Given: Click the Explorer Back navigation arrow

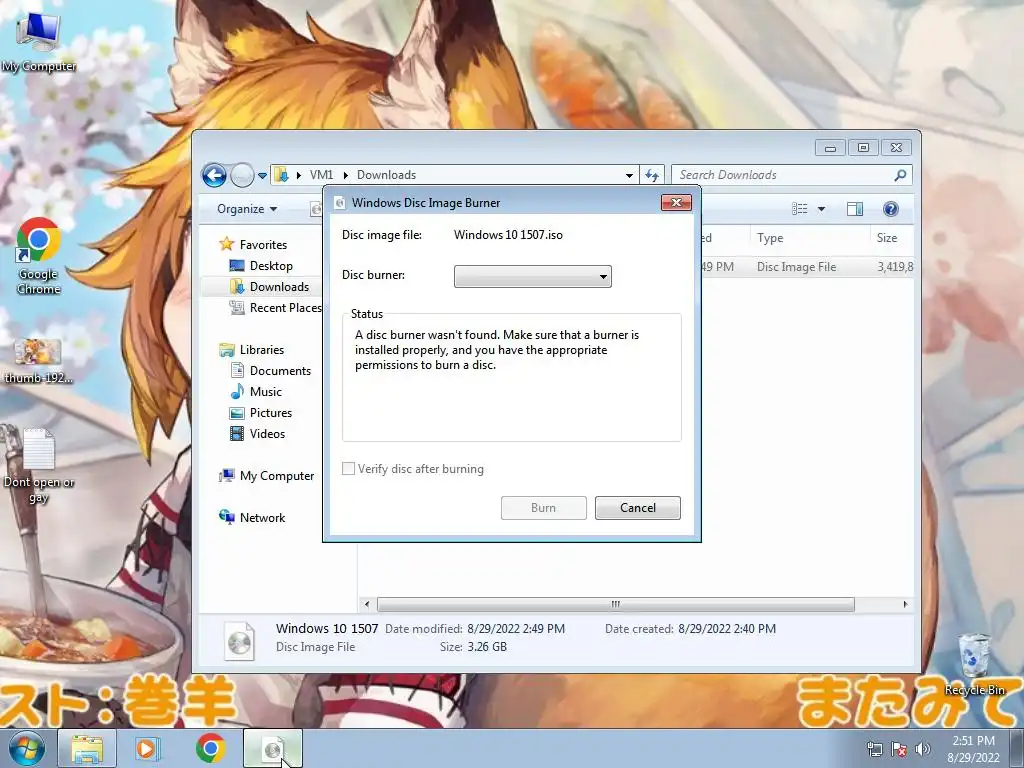Looking at the screenshot, I should point(214,175).
